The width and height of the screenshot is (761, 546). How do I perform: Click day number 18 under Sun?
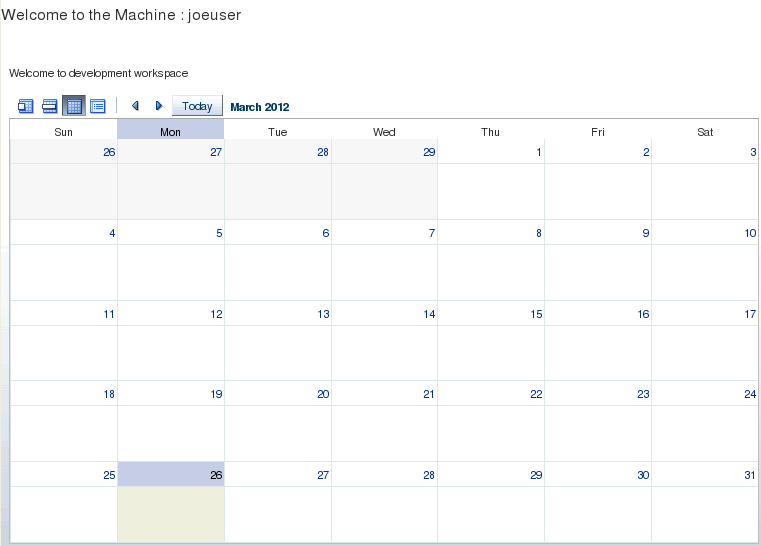(109, 394)
